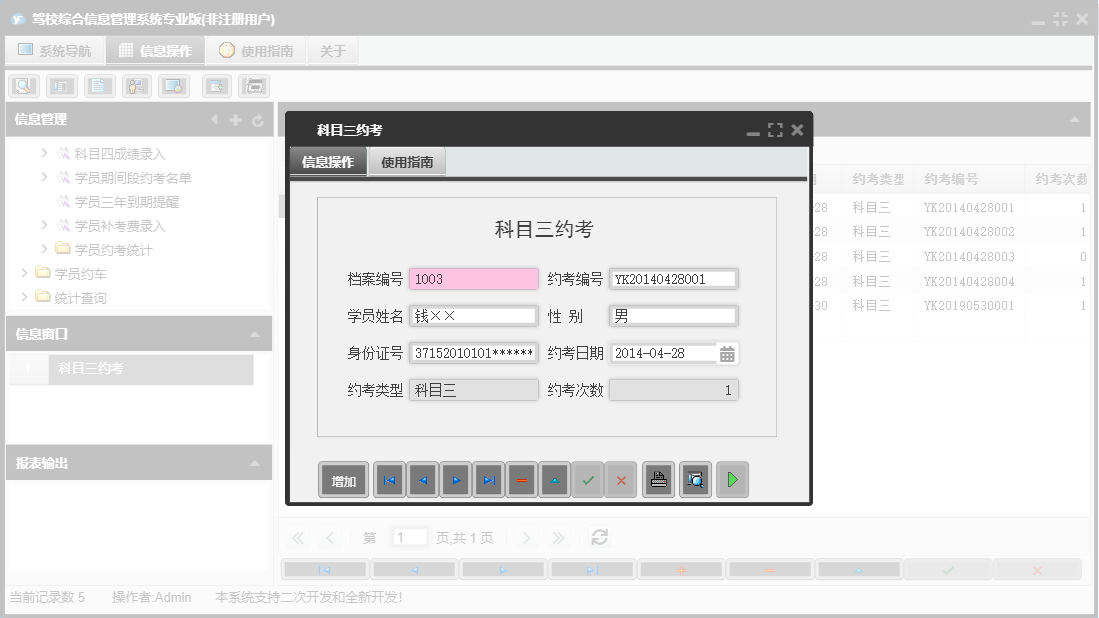Click the 增加 button to add record
The image size is (1099, 618).
(x=343, y=479)
